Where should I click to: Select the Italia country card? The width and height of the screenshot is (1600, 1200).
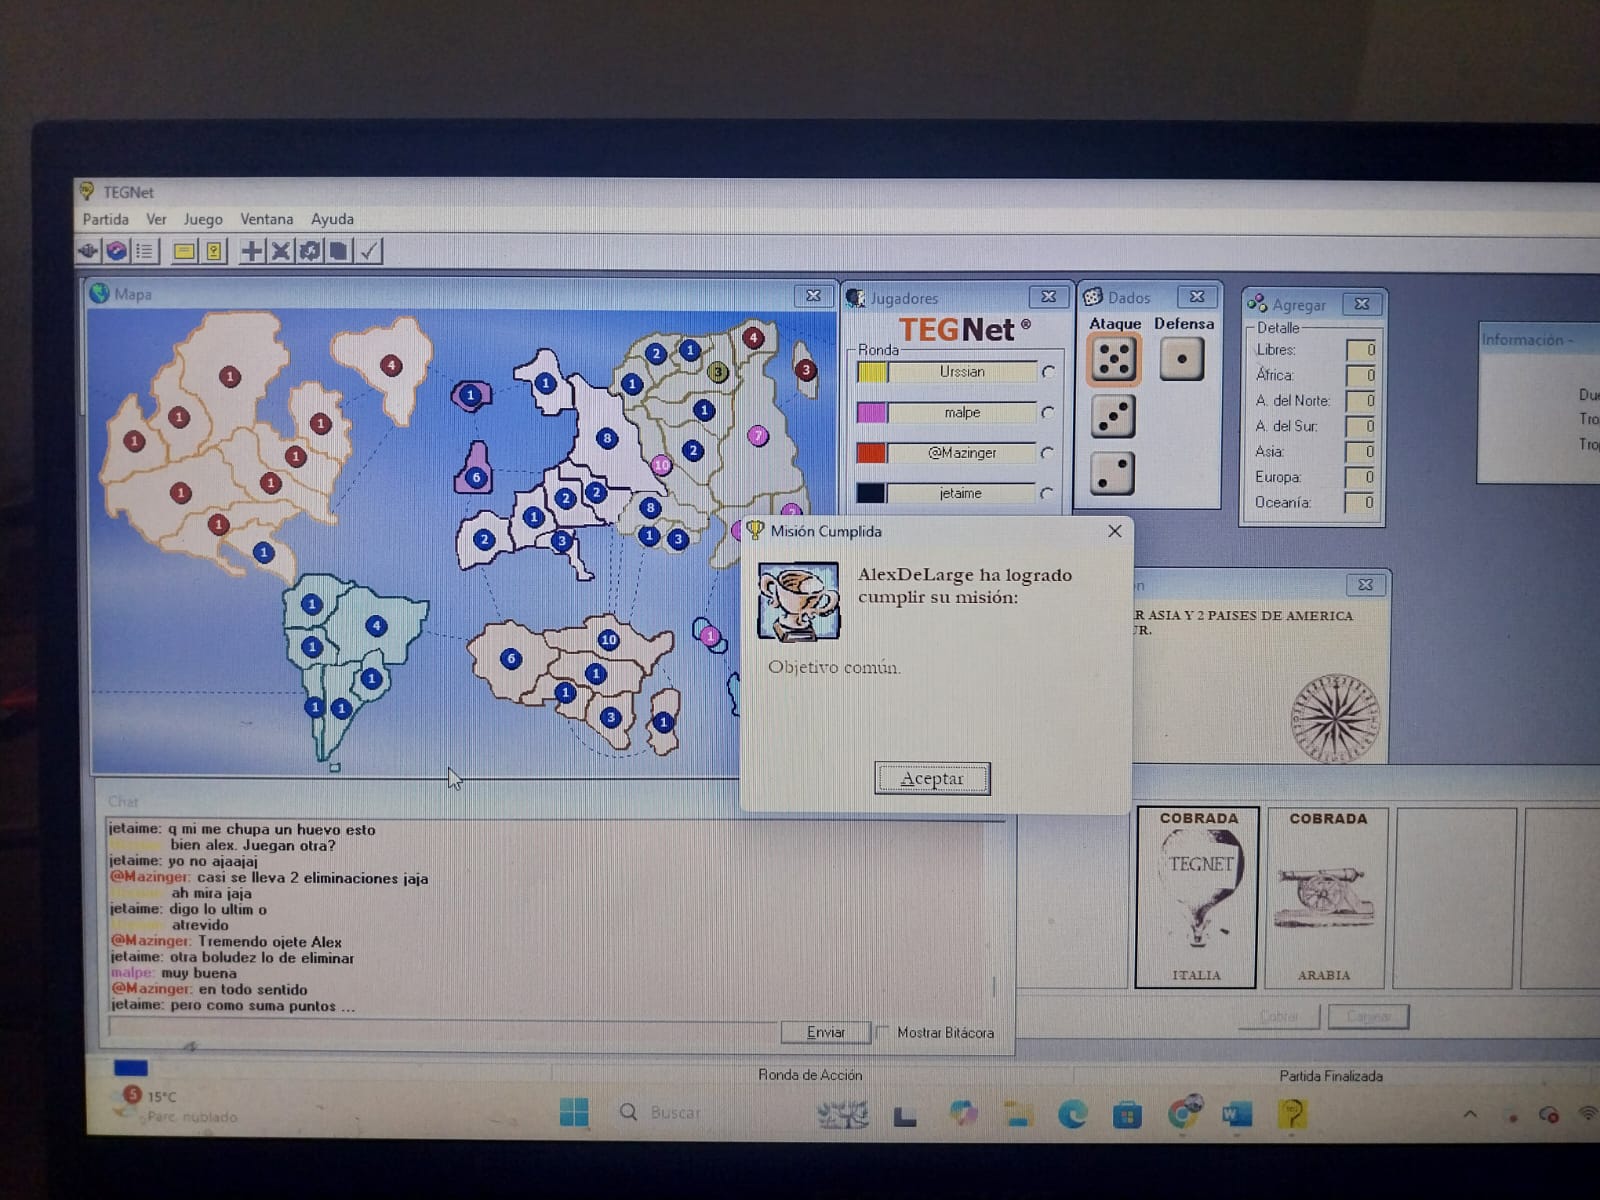click(x=1196, y=897)
